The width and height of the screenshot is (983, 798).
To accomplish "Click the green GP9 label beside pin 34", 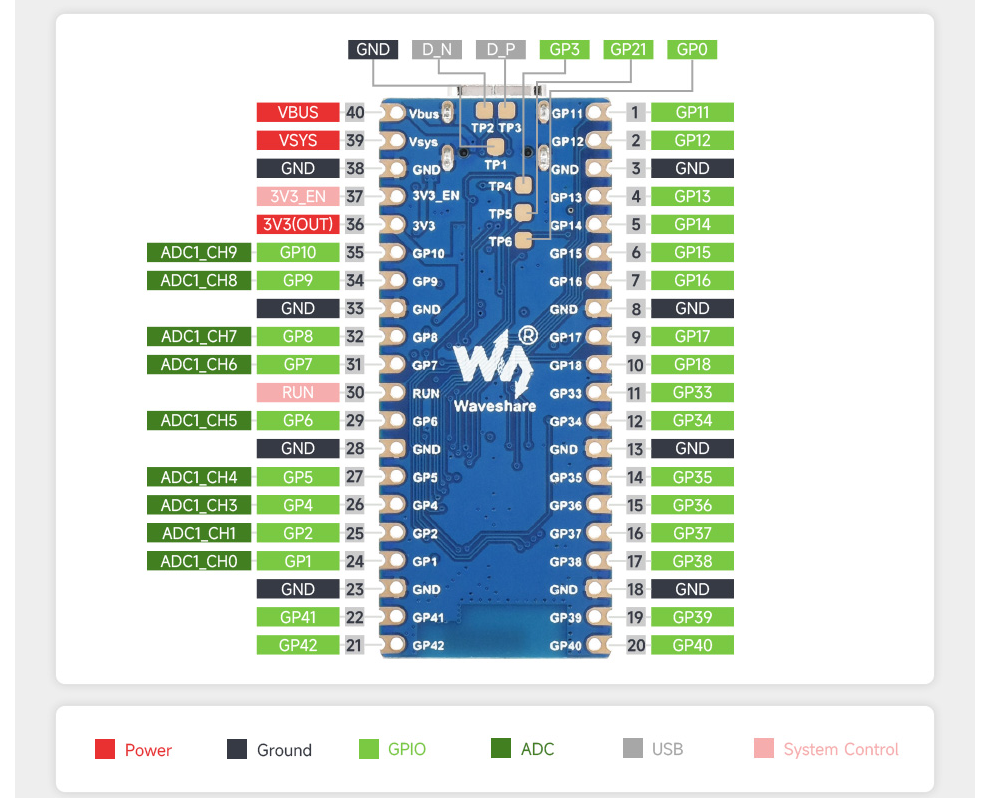I will click(x=298, y=280).
